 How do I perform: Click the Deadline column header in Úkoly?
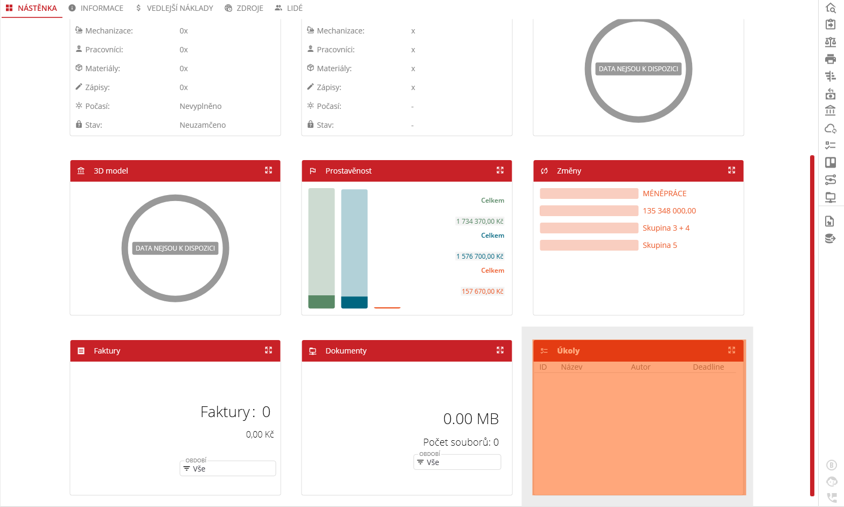(x=708, y=367)
